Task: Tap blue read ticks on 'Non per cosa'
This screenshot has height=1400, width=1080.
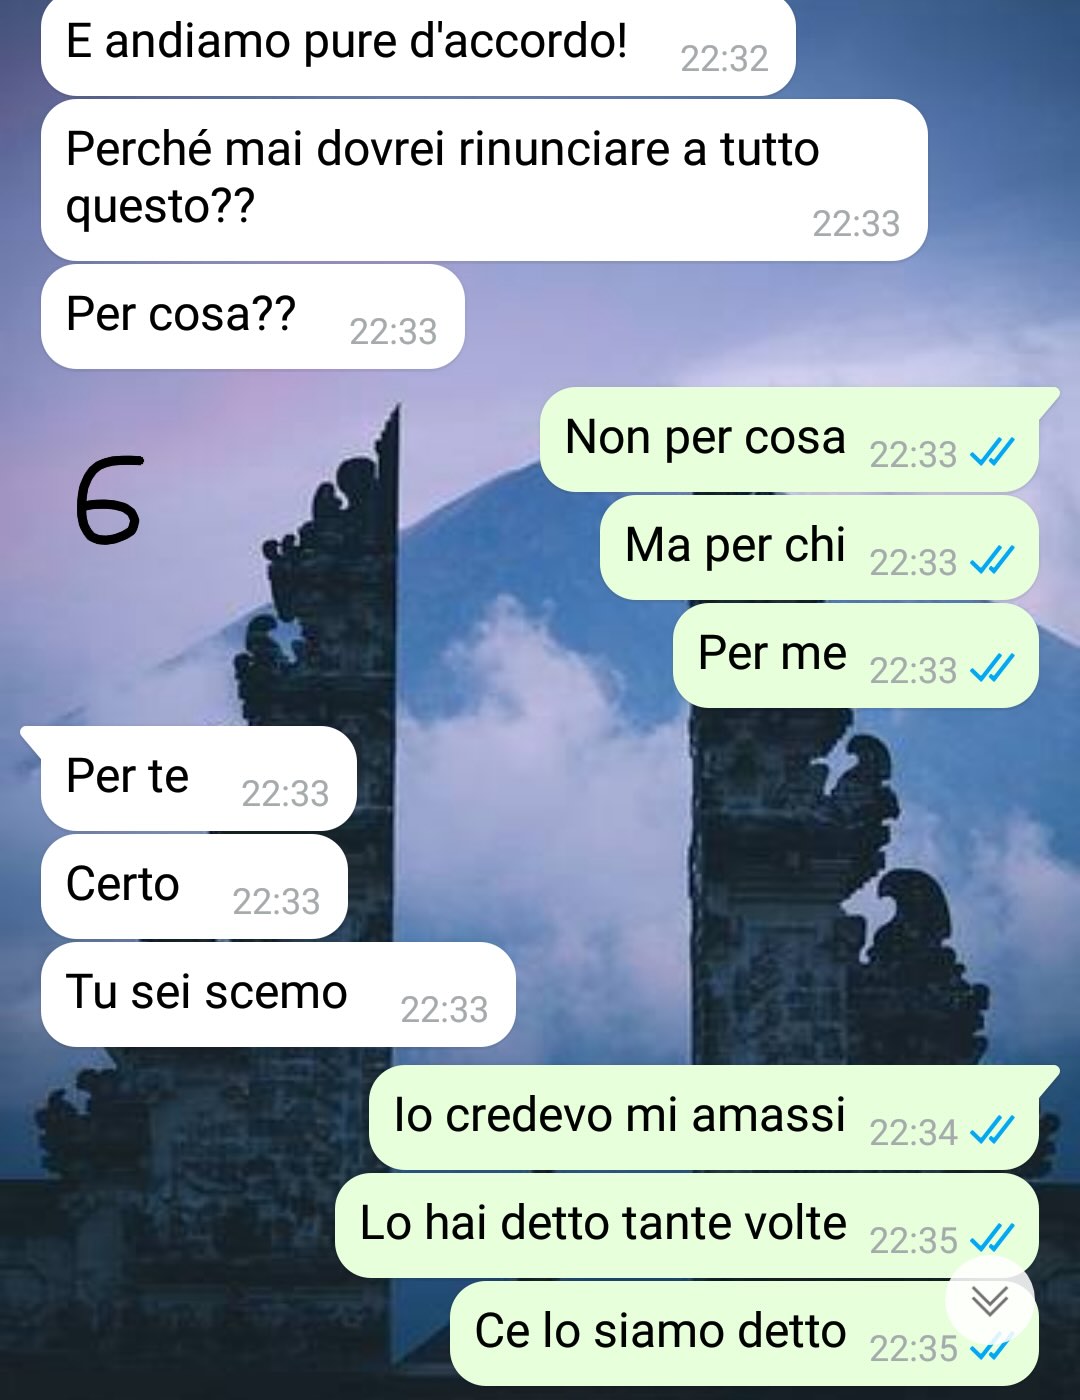Action: pos(992,453)
